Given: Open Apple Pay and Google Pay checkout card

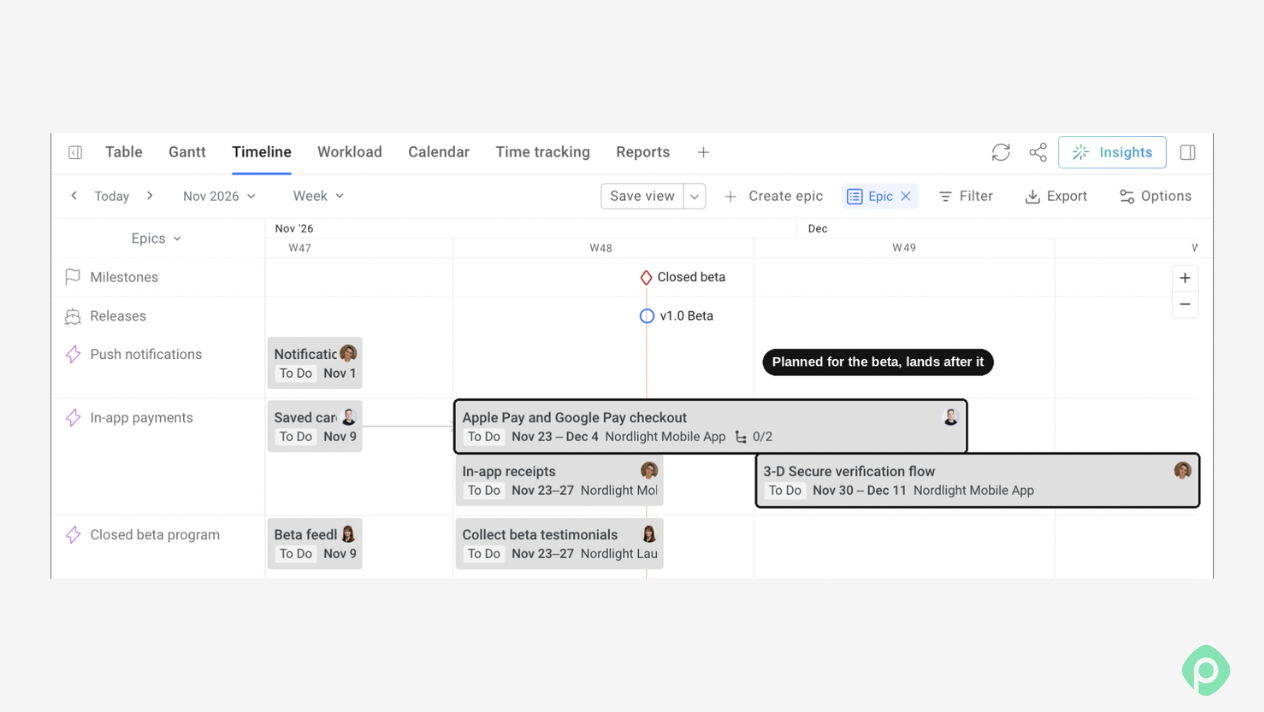Looking at the screenshot, I should point(711,426).
